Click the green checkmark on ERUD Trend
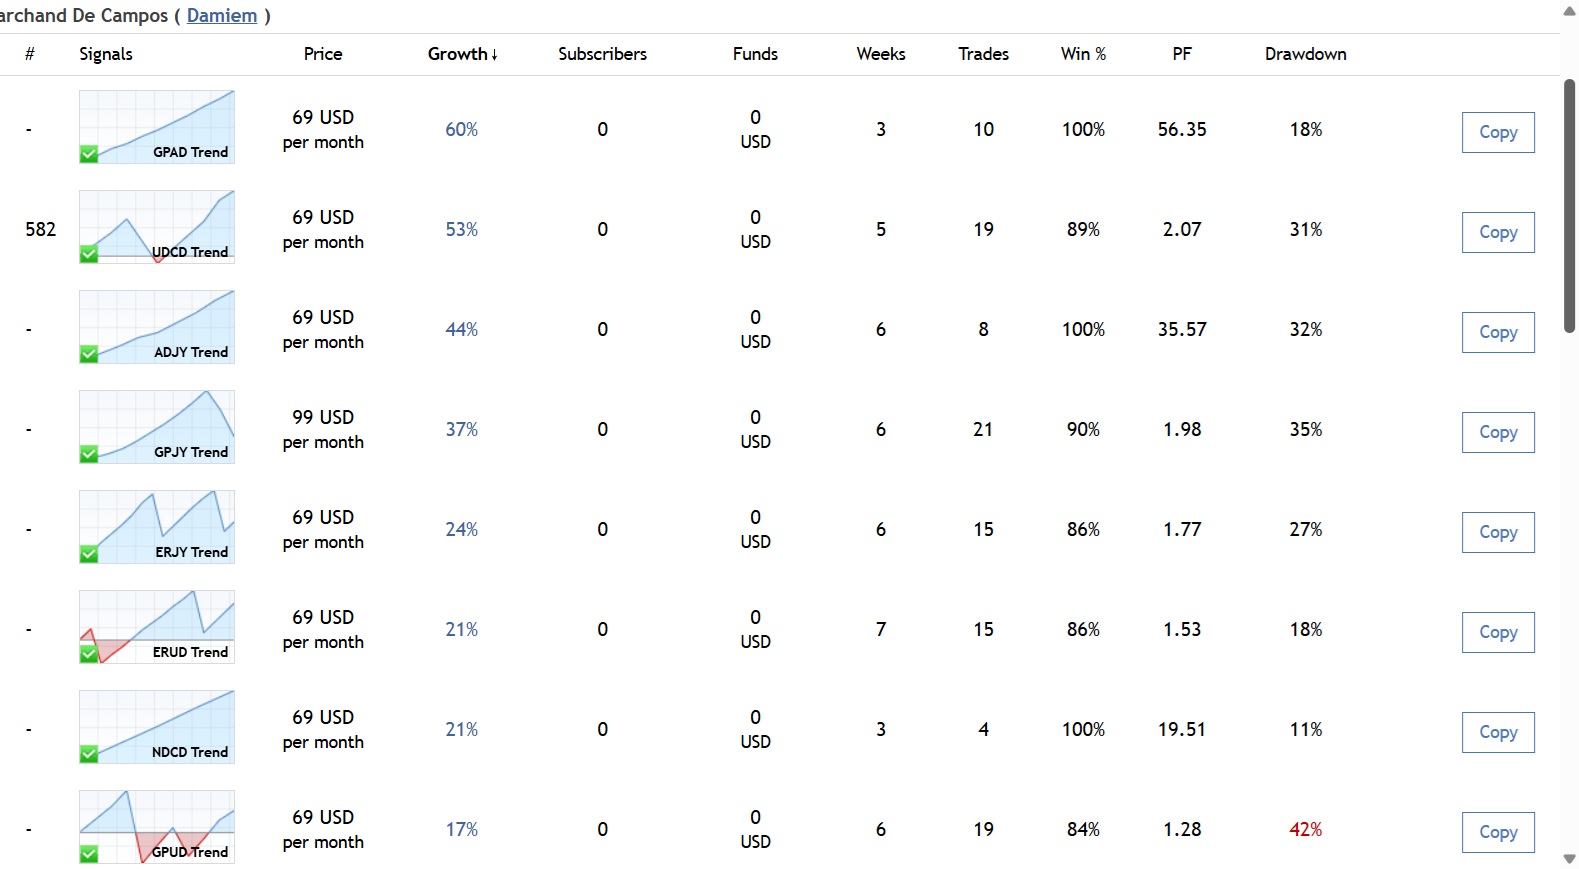 [89, 653]
